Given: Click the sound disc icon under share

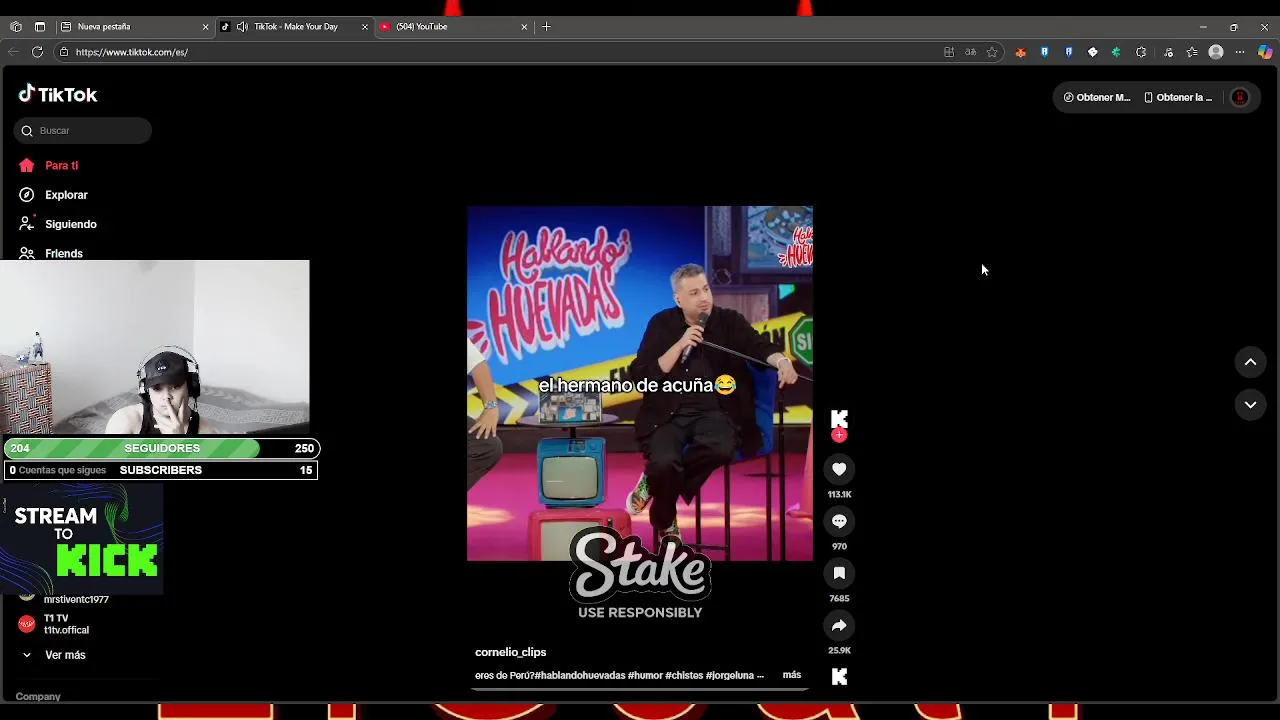Looking at the screenshot, I should coord(839,677).
